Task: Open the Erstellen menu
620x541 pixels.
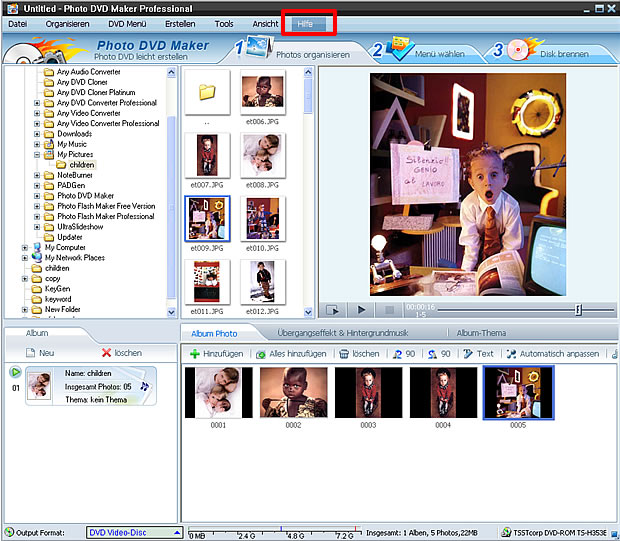Action: (x=180, y=24)
